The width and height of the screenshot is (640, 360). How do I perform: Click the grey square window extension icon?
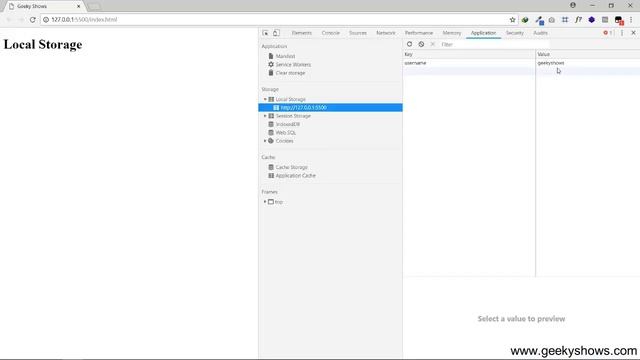pyautogui.click(x=605, y=20)
